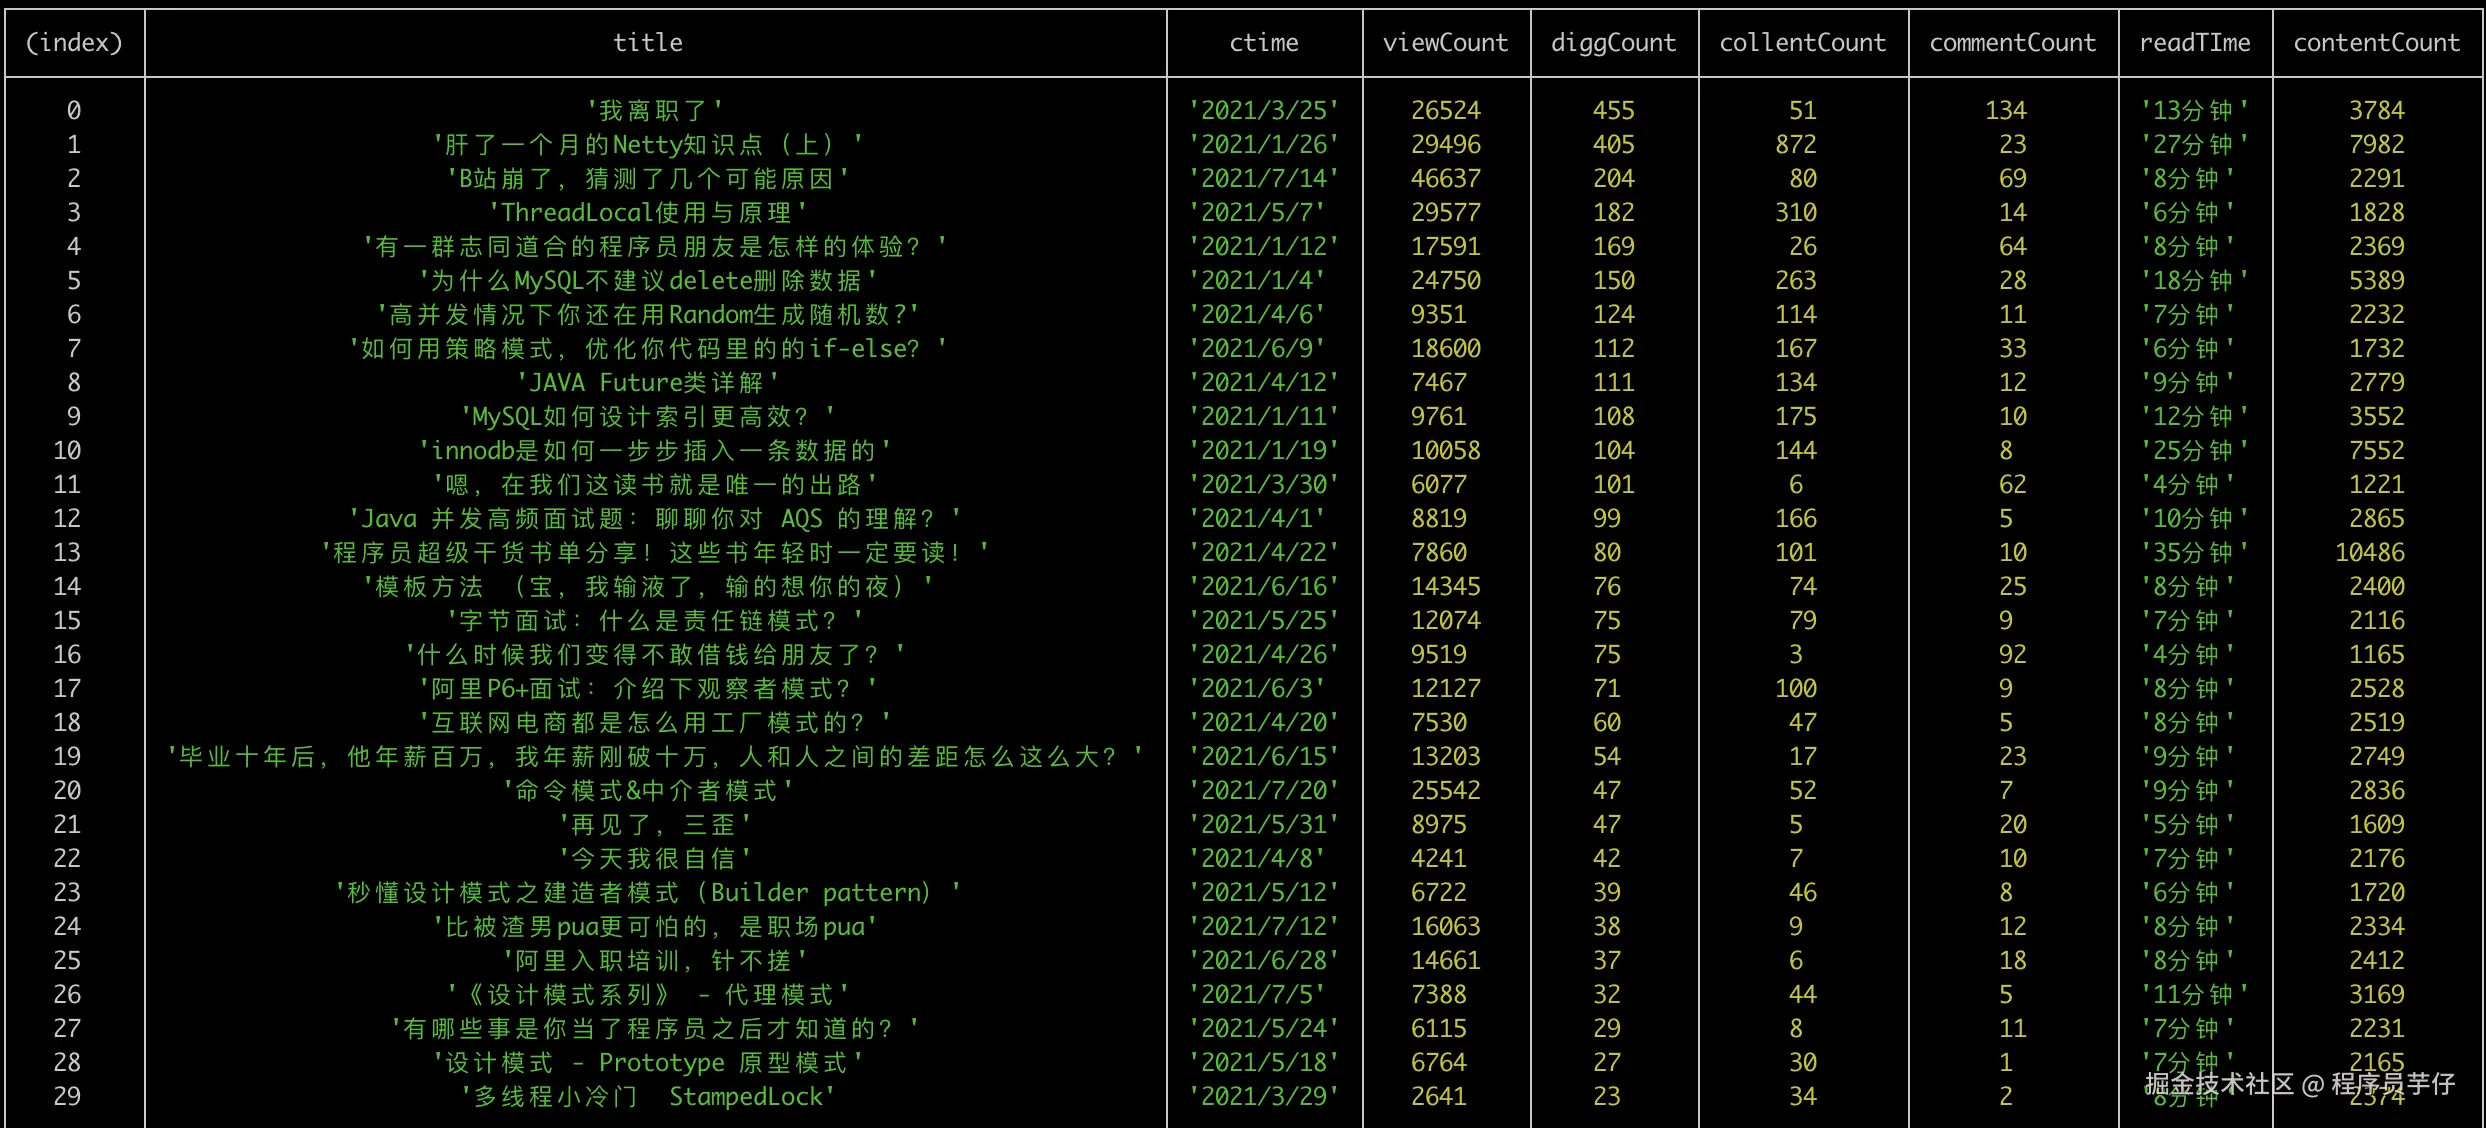Click the '35分钟' read time cell
Screen dimensions: 2486x1128
pyautogui.click(x=2194, y=553)
